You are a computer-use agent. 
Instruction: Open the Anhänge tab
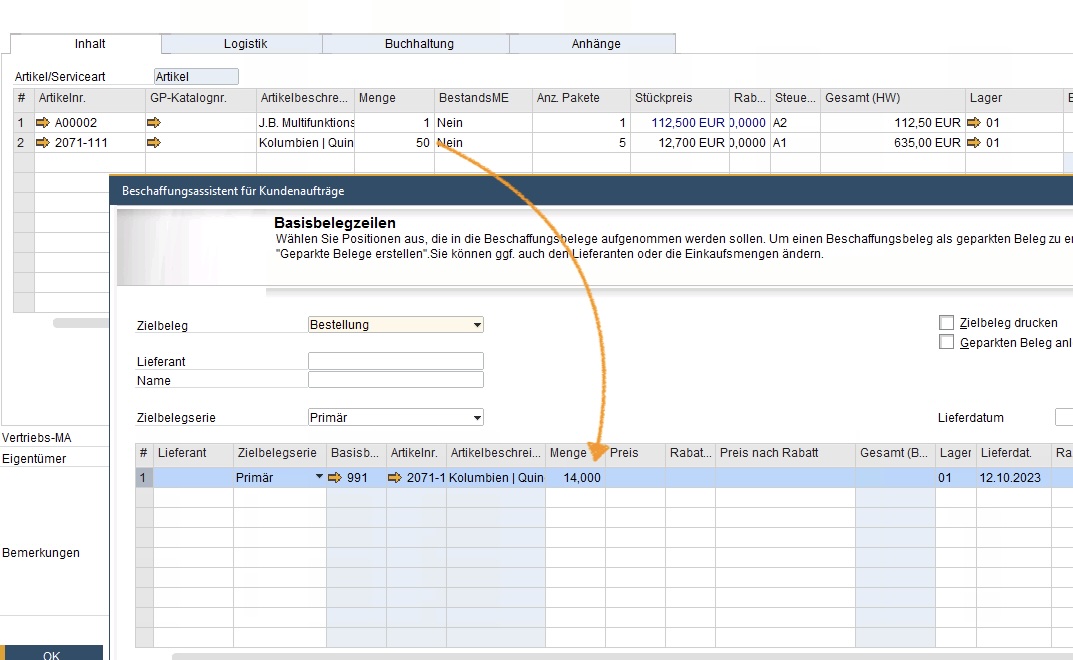pos(596,44)
